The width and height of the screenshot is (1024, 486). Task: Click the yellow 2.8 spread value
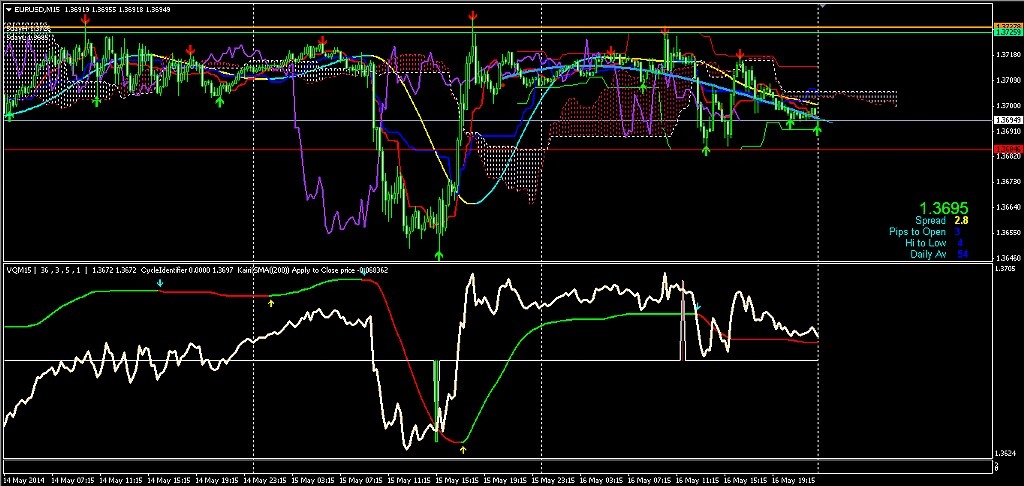click(961, 221)
